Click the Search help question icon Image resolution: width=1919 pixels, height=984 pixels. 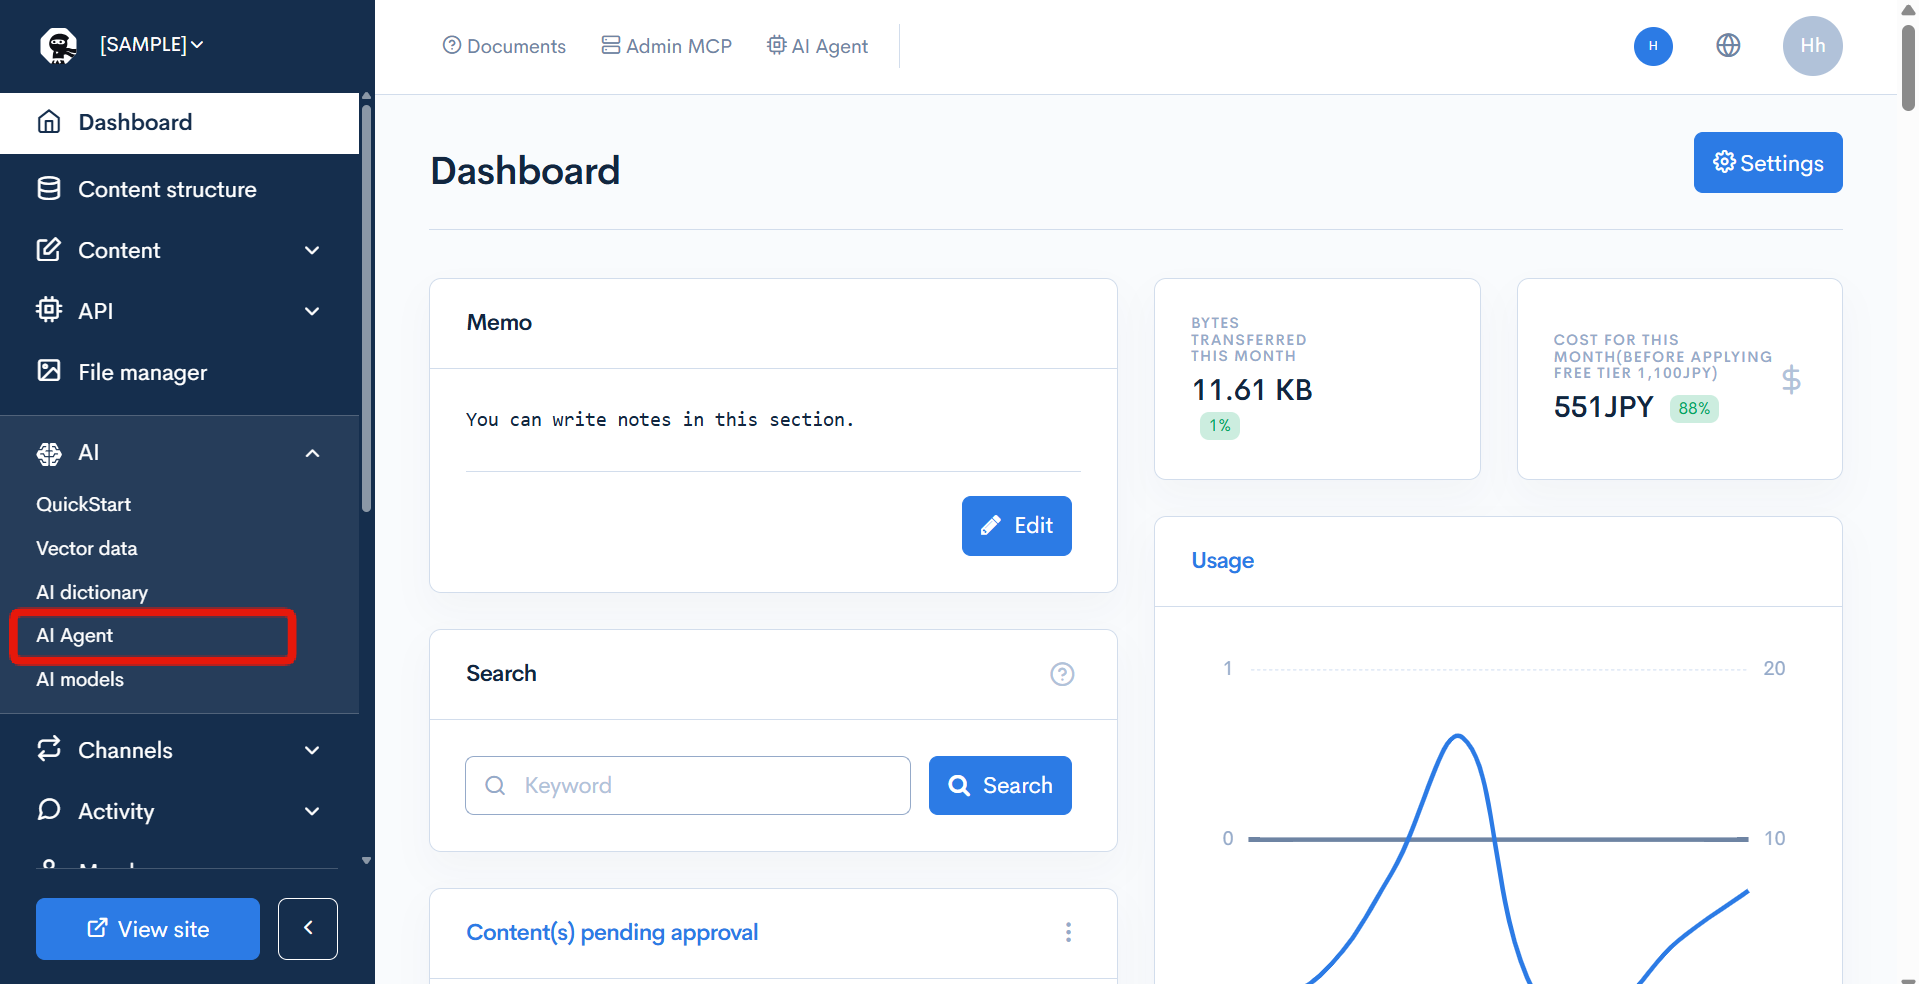(1062, 674)
